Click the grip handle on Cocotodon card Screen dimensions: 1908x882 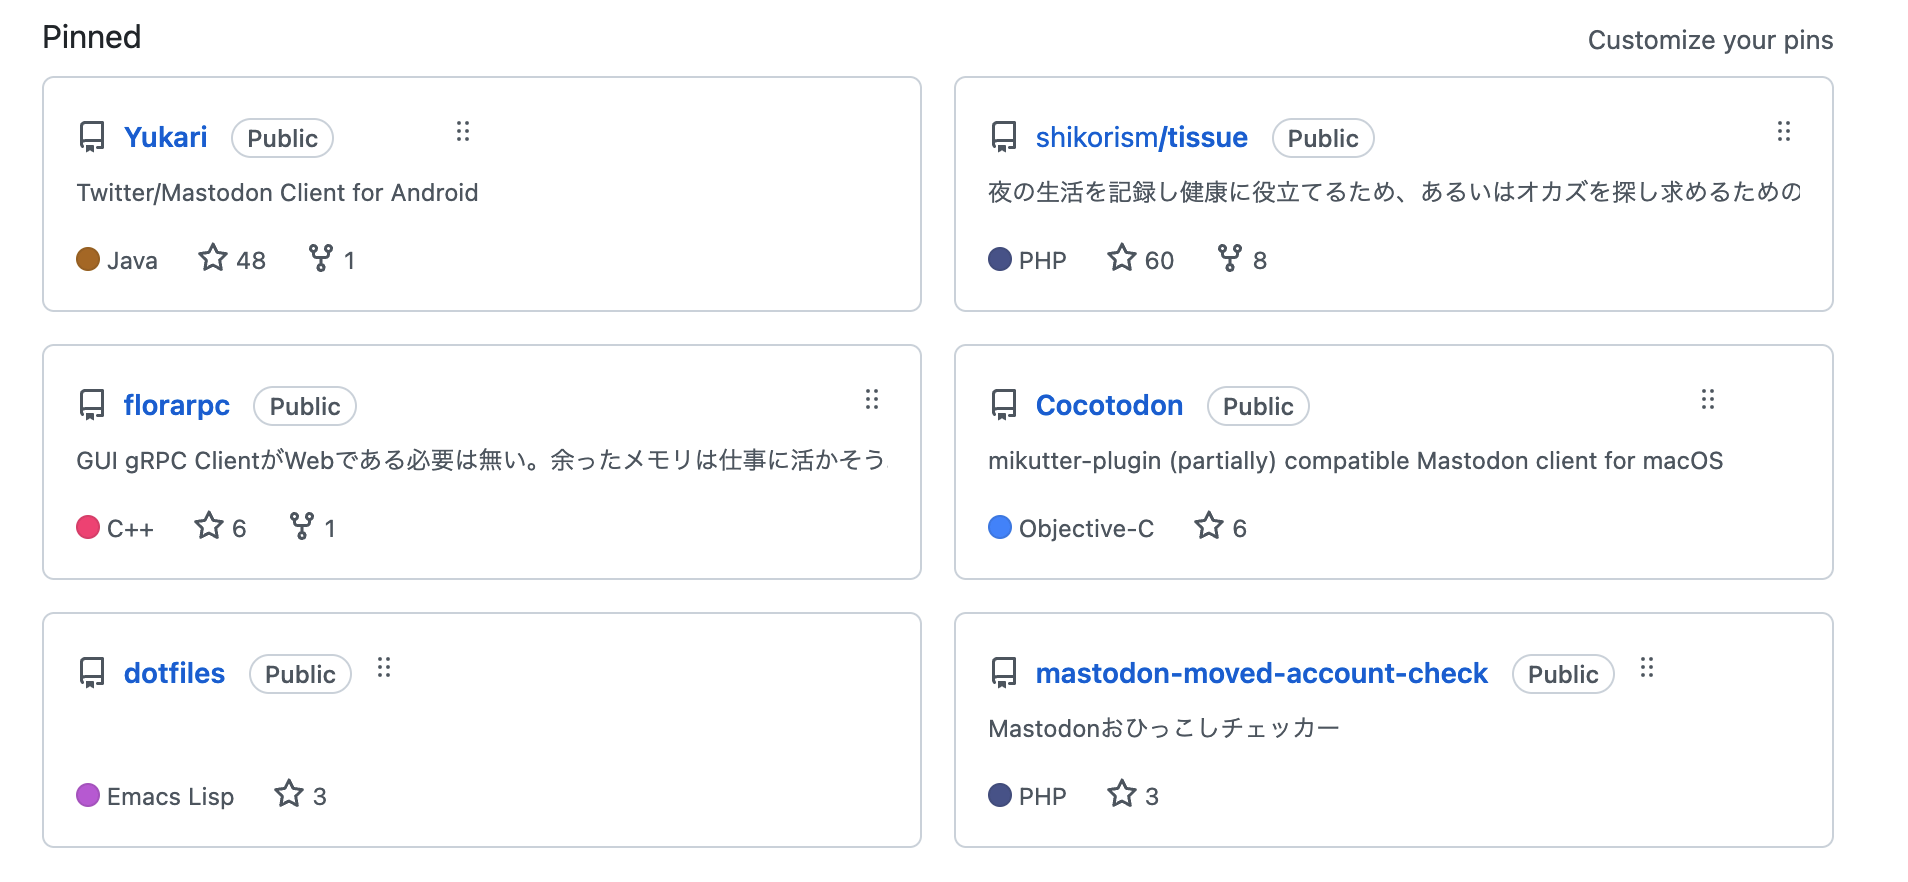coord(1708,400)
